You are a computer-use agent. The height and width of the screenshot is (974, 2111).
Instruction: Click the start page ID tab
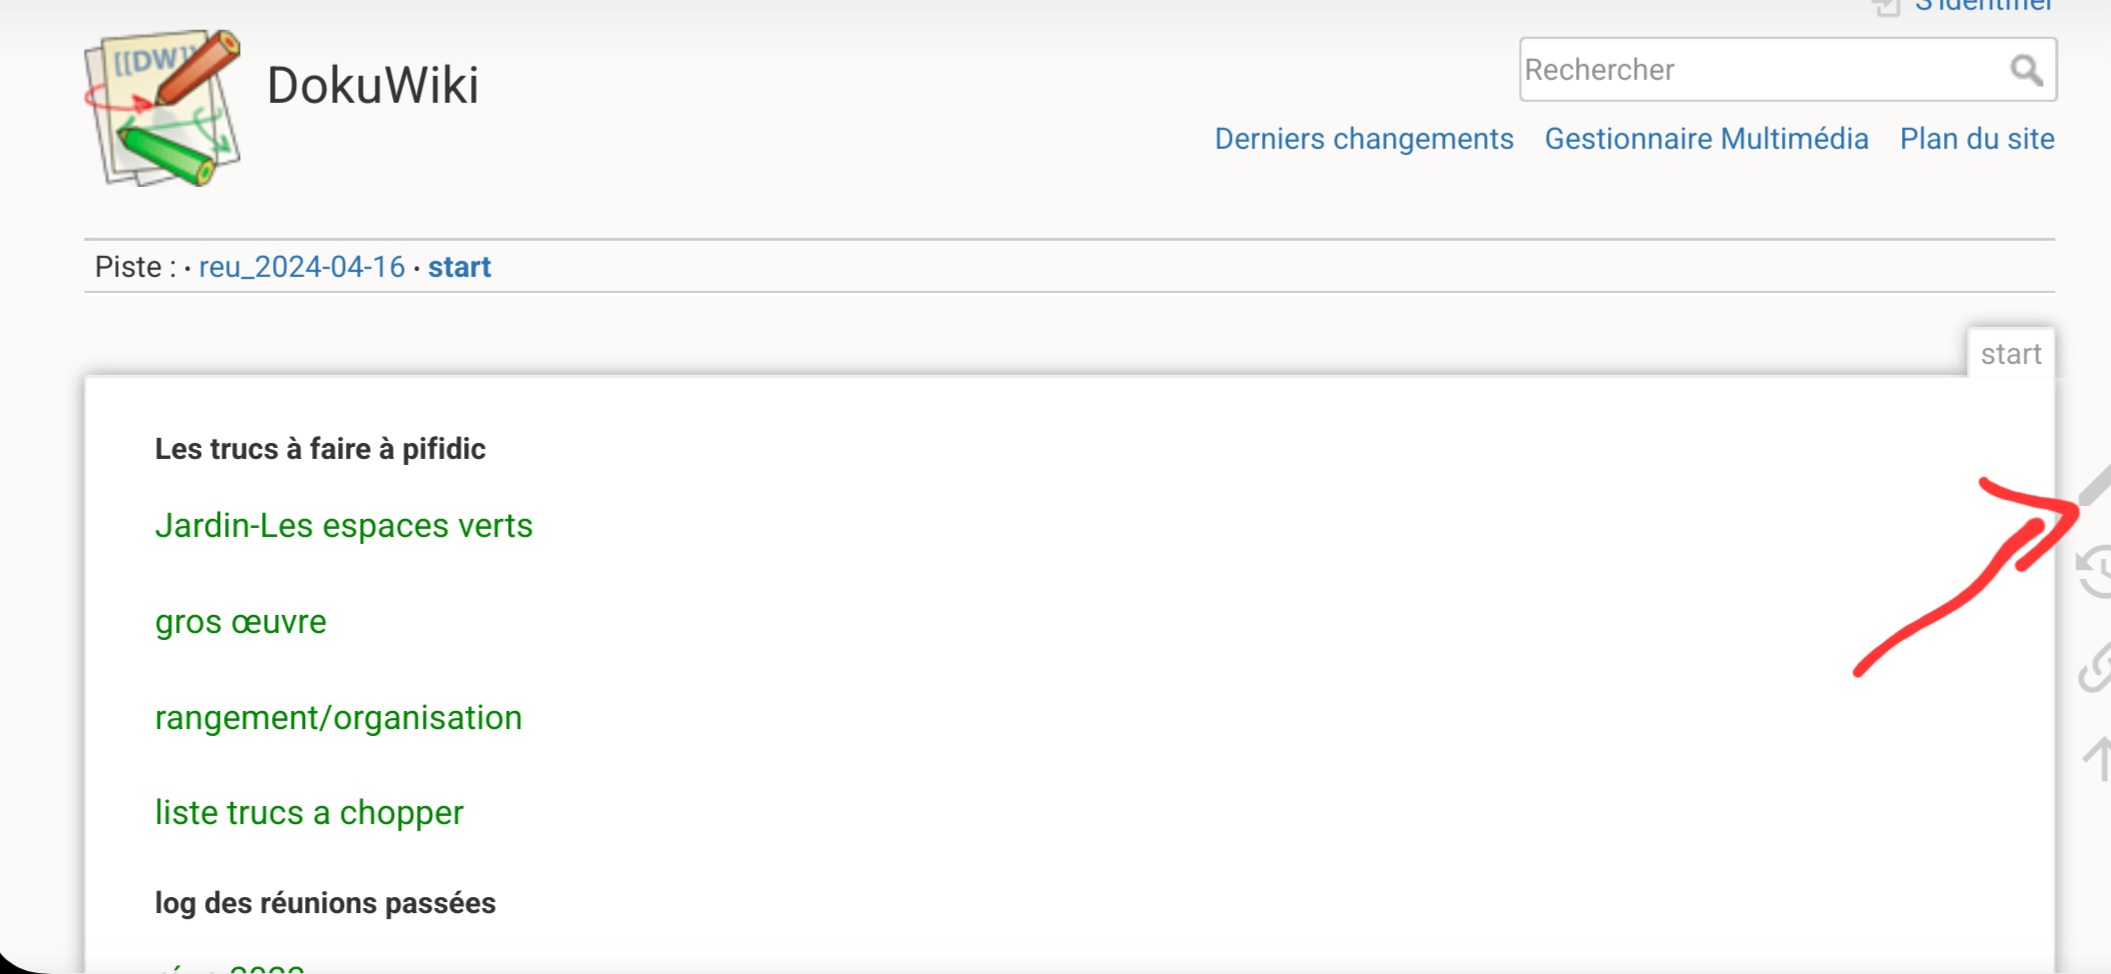[2010, 354]
